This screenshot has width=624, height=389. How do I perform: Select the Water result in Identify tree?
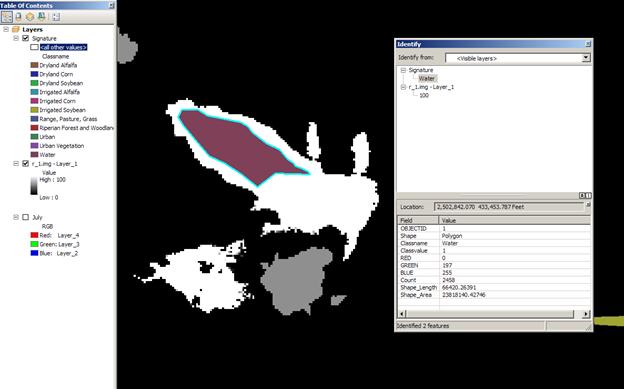427,78
